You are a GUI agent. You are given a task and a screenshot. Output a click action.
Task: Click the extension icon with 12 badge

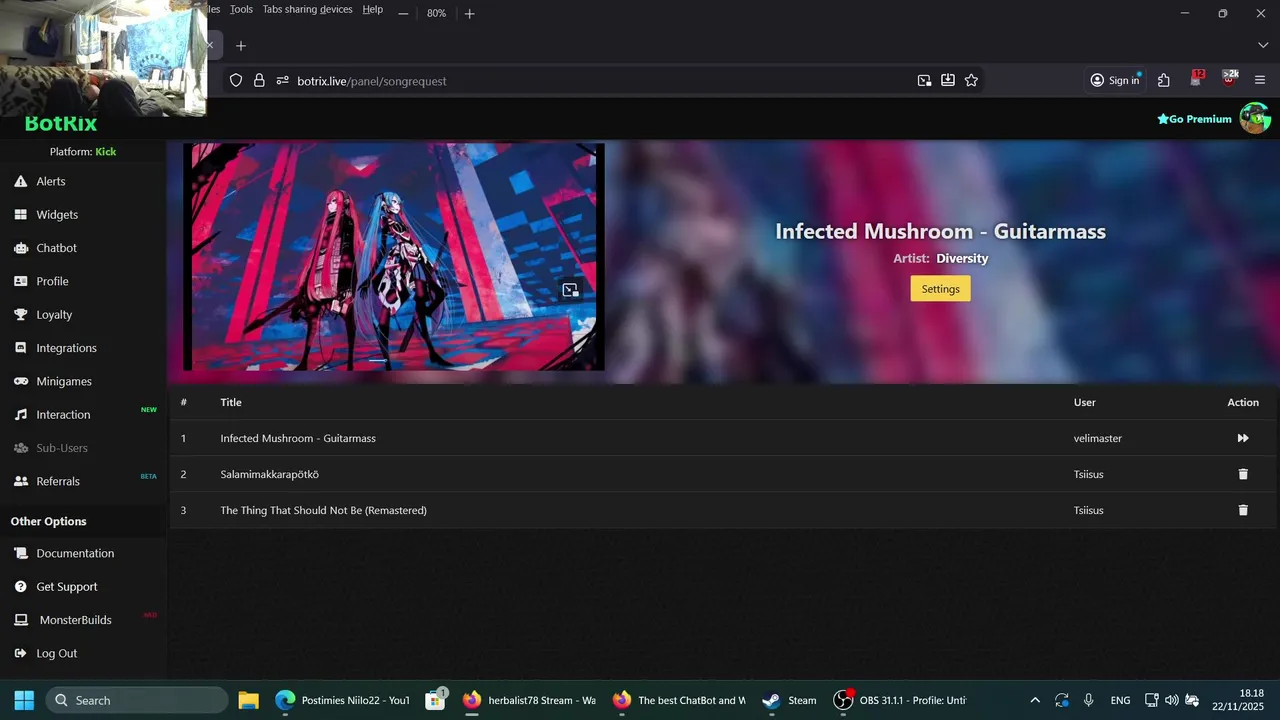click(1196, 79)
